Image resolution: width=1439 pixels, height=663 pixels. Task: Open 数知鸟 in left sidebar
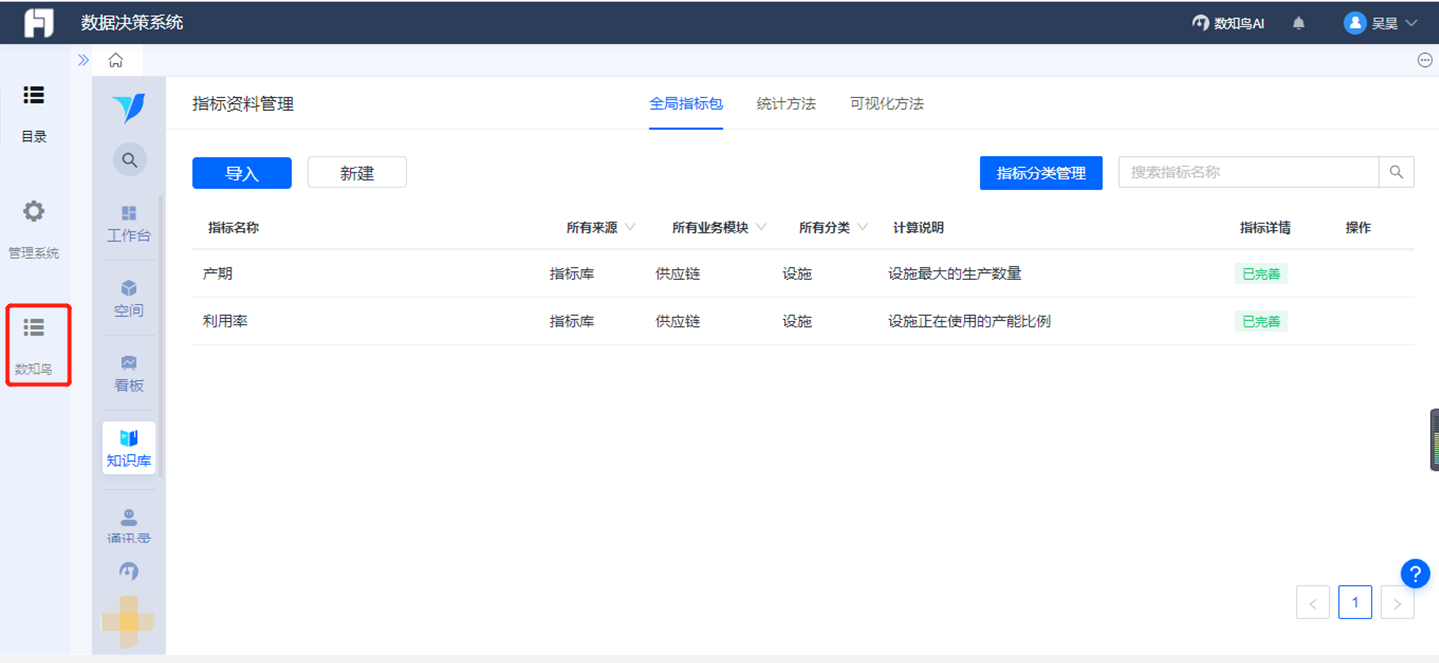click(34, 346)
